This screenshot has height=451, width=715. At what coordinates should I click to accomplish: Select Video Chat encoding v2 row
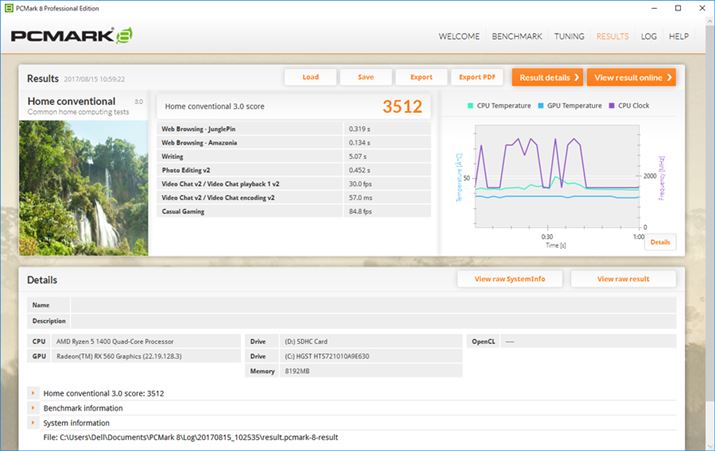pyautogui.click(x=294, y=197)
